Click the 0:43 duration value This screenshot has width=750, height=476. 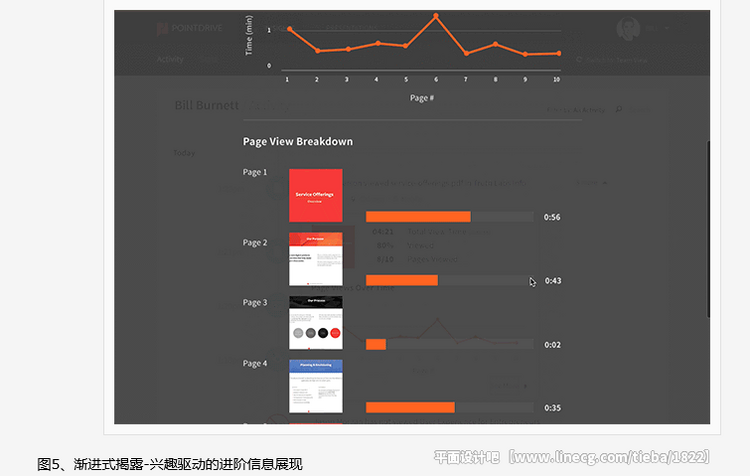[x=553, y=281]
